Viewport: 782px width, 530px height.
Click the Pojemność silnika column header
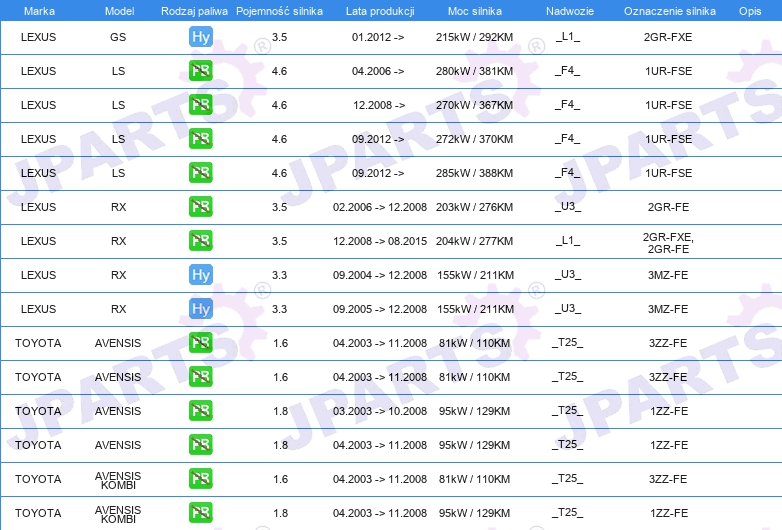[279, 11]
